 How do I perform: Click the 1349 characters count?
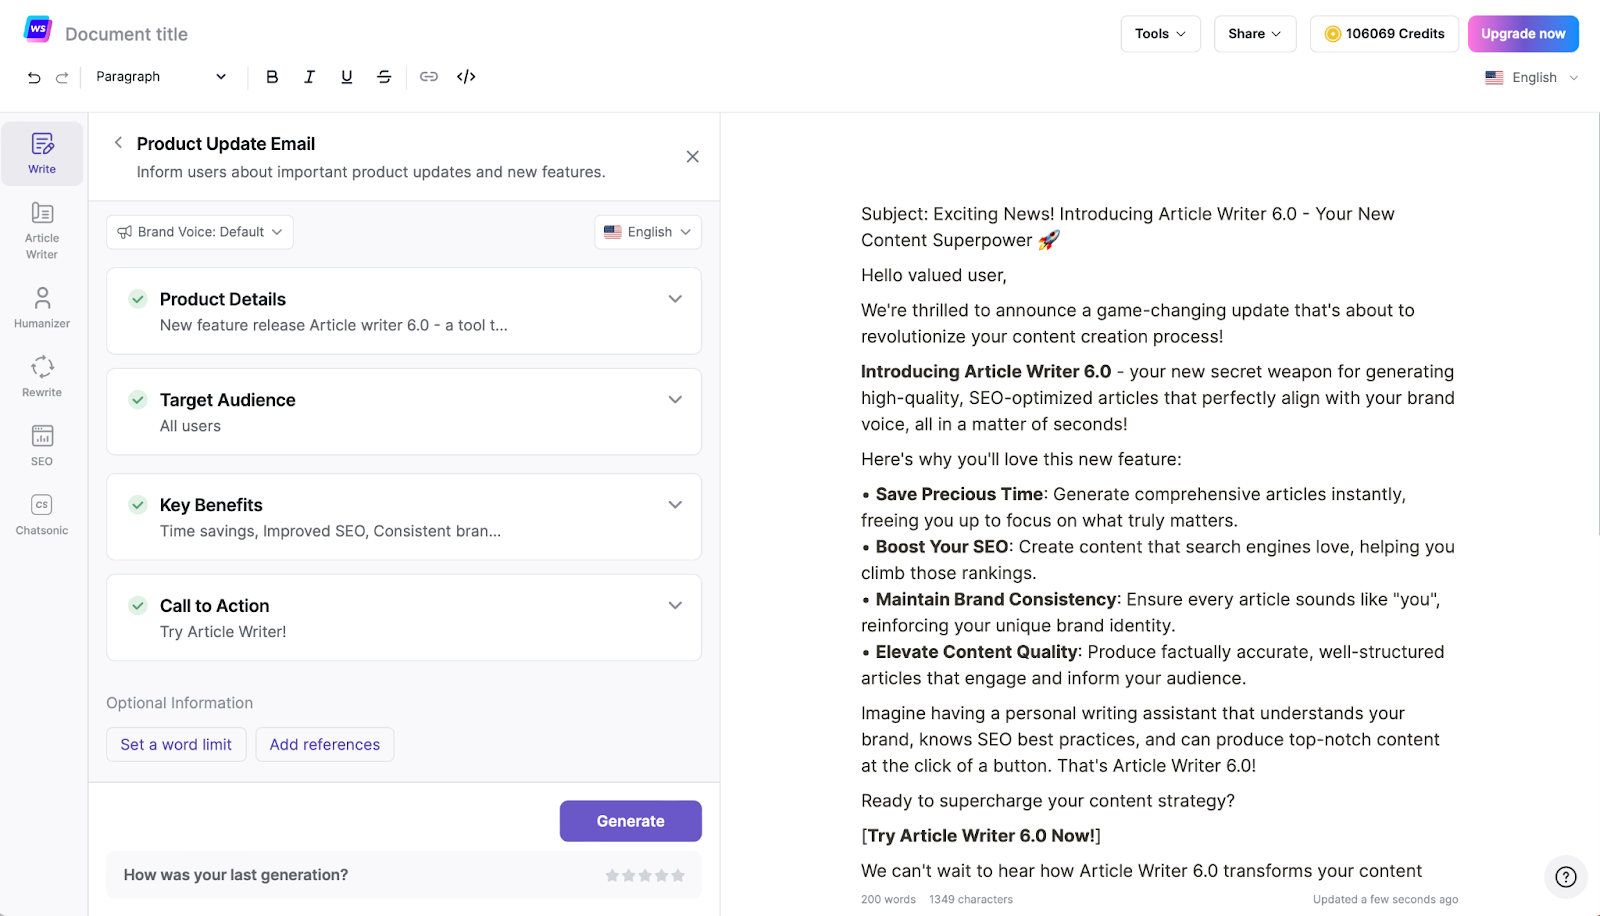[x=971, y=900]
